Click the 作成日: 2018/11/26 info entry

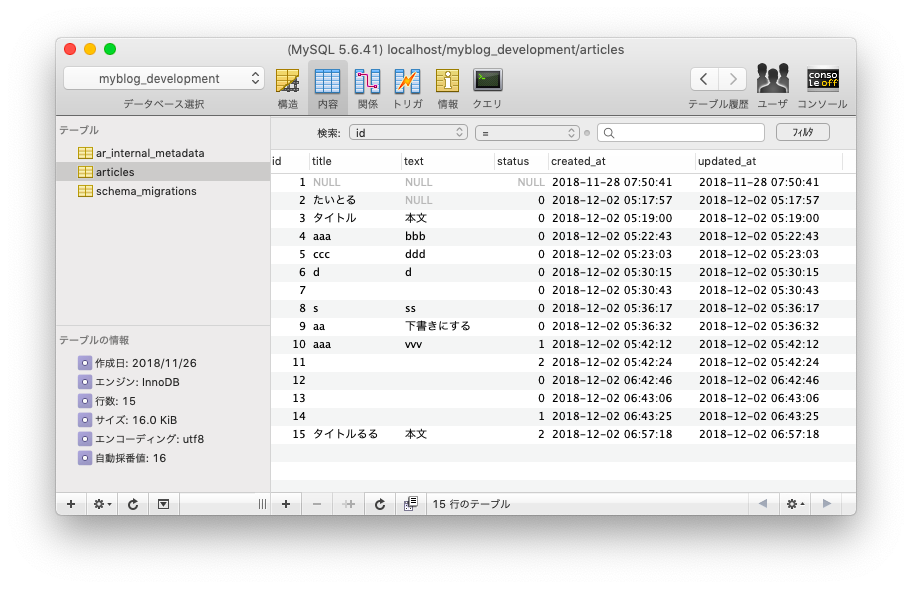pyautogui.click(x=137, y=363)
